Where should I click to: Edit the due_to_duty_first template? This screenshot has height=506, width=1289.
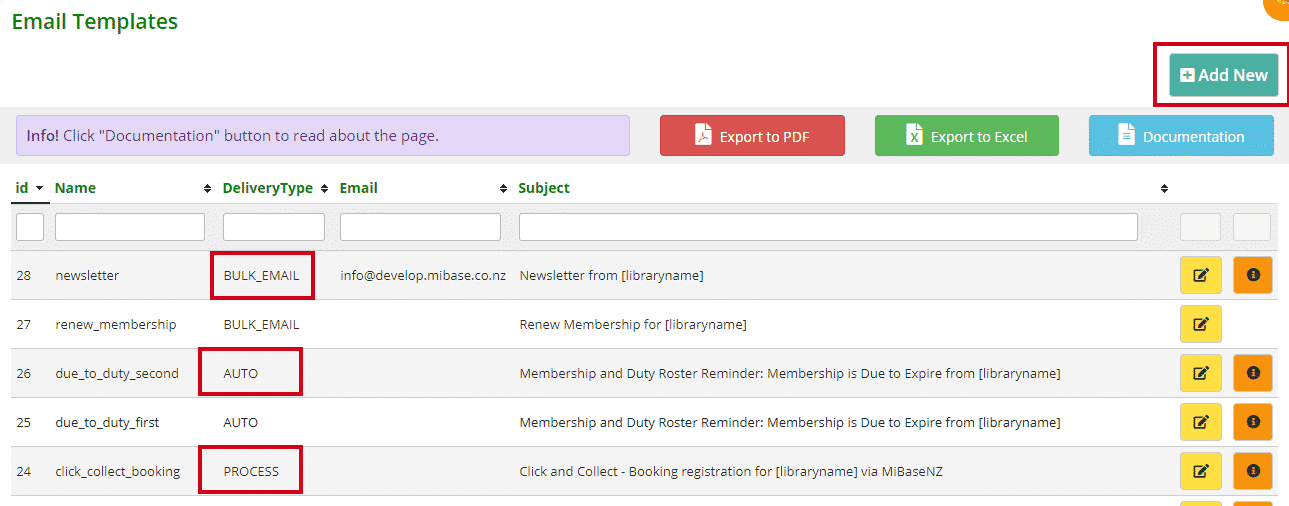coord(1201,422)
